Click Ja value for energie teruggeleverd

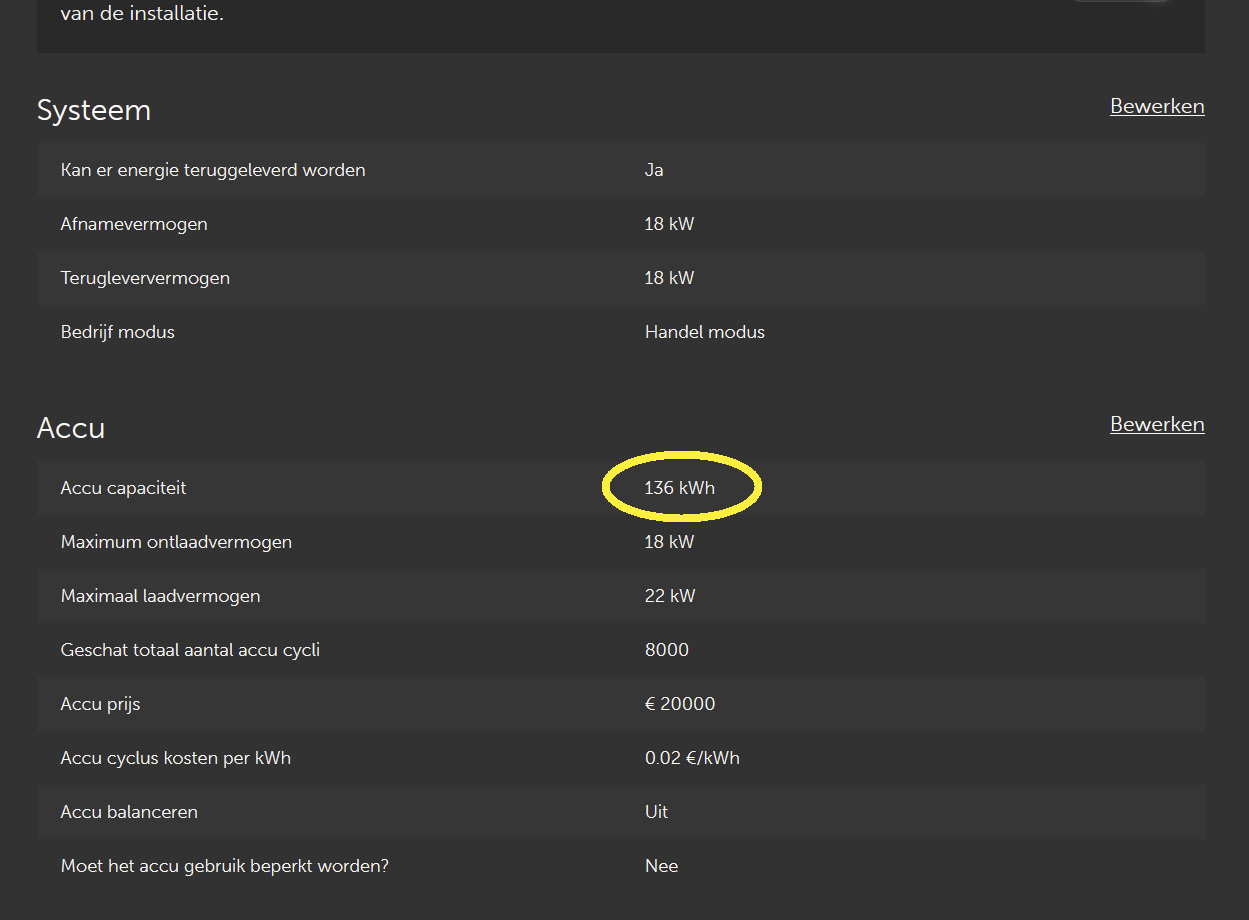coord(654,170)
